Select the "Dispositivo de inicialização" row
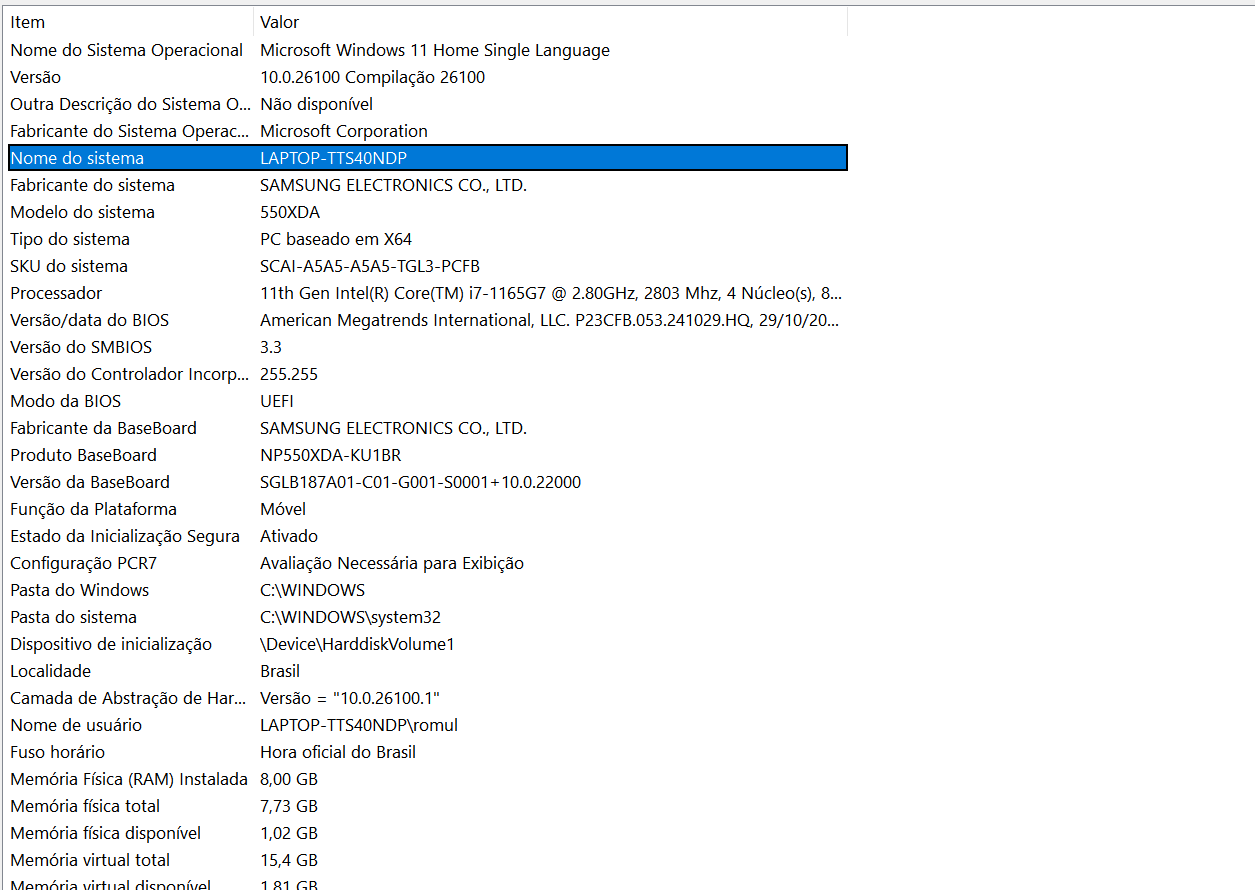Viewport: 1255px width, 890px height. (428, 644)
